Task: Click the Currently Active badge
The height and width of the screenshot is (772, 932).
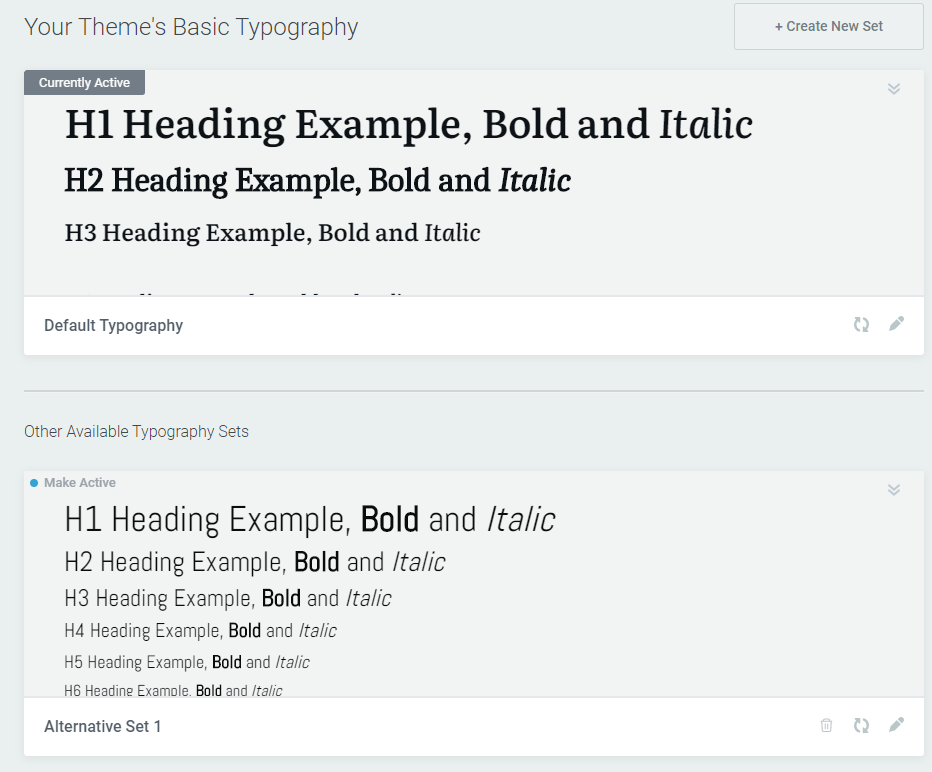Action: pyautogui.click(x=84, y=83)
